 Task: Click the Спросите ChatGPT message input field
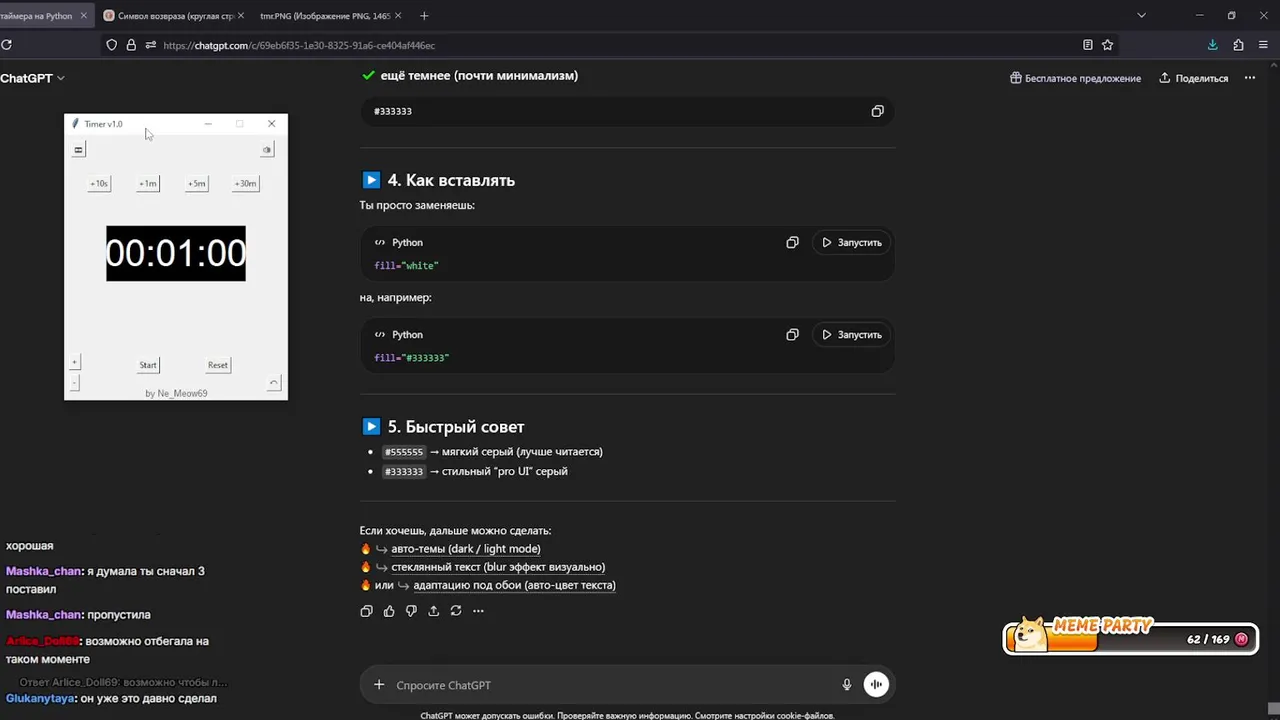600,685
